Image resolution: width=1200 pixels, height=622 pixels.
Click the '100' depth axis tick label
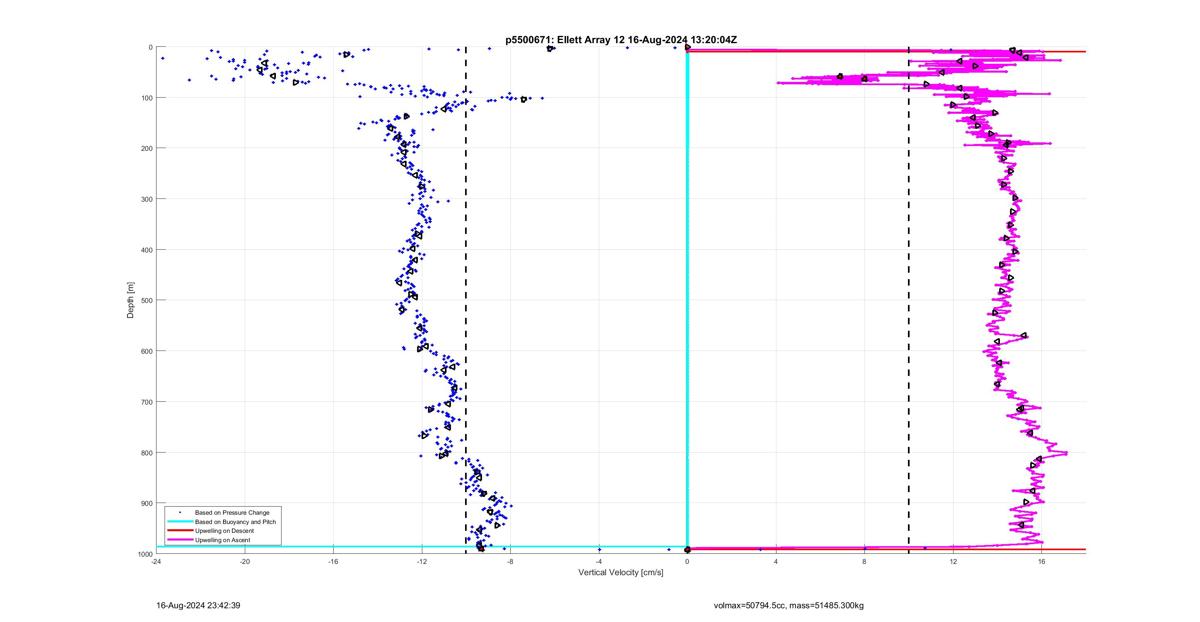click(145, 98)
